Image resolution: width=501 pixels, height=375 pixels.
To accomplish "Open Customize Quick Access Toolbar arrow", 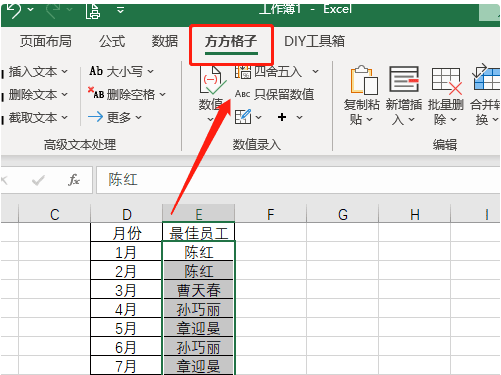I will pos(121,10).
